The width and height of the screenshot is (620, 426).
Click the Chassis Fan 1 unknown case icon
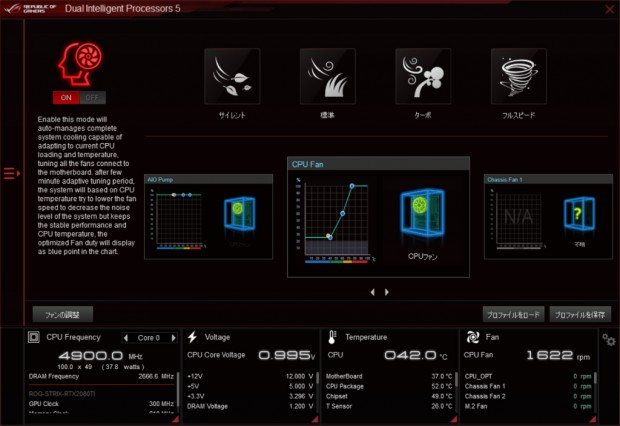pyautogui.click(x=579, y=214)
